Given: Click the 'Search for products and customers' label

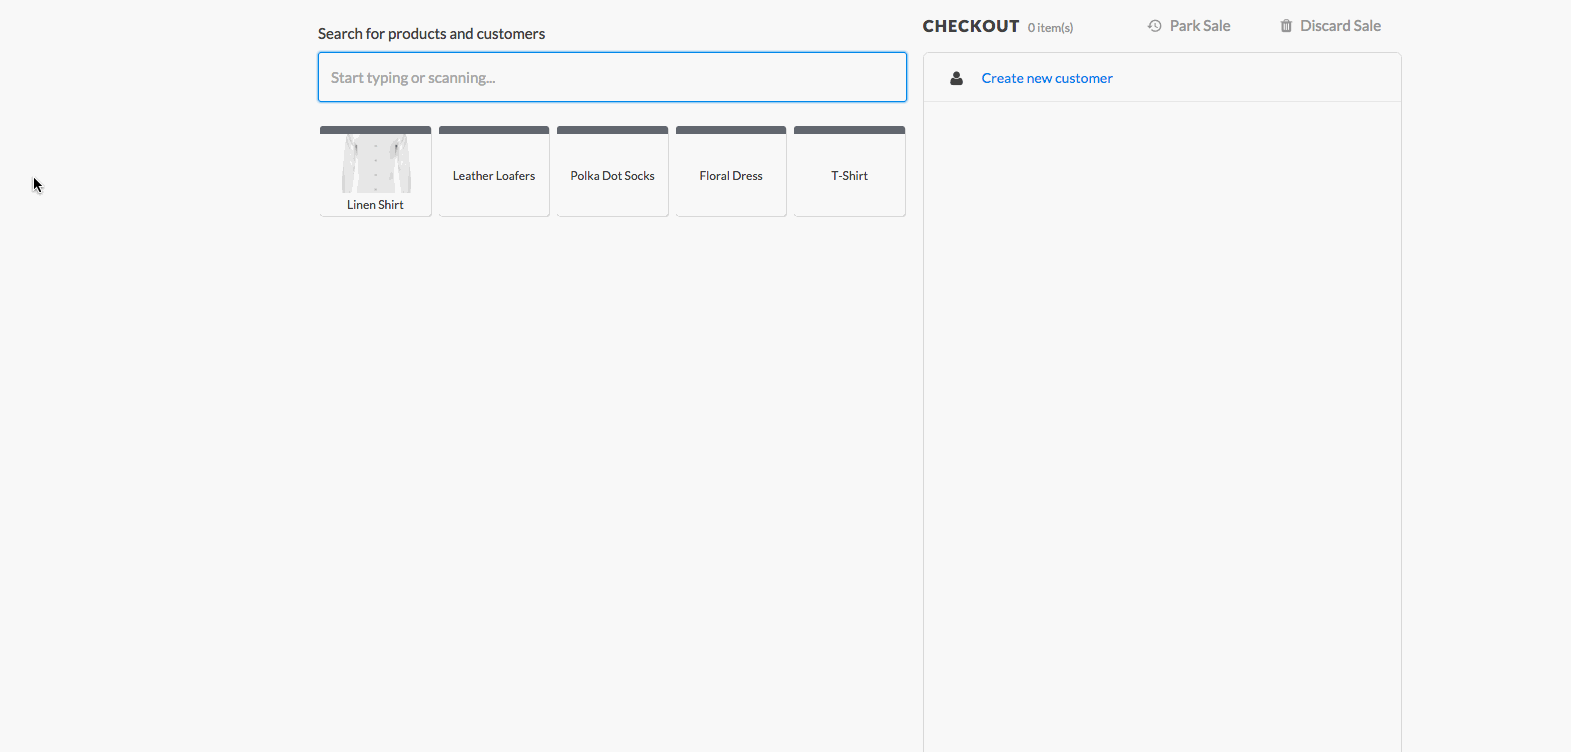Looking at the screenshot, I should click(431, 34).
